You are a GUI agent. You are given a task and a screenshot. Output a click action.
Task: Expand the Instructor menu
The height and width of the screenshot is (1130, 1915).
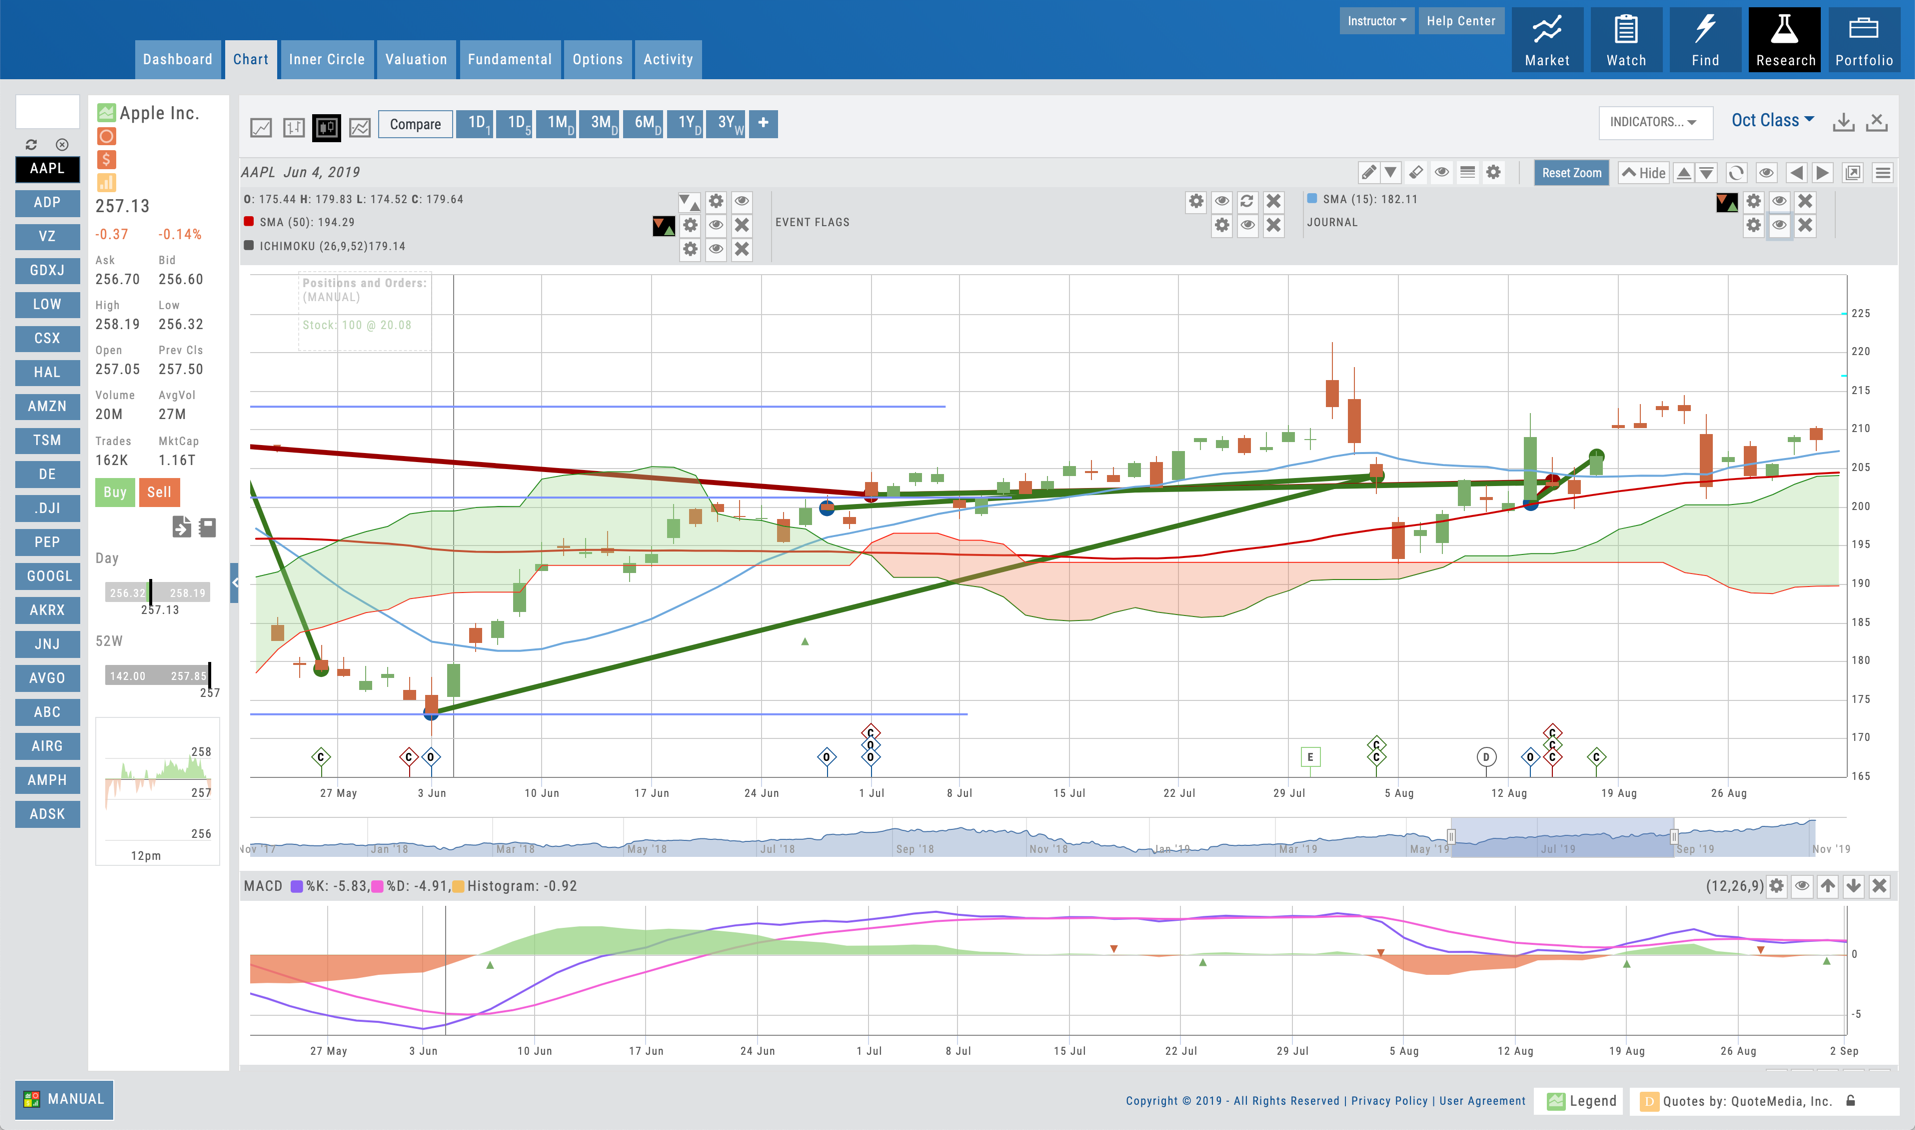pyautogui.click(x=1376, y=21)
